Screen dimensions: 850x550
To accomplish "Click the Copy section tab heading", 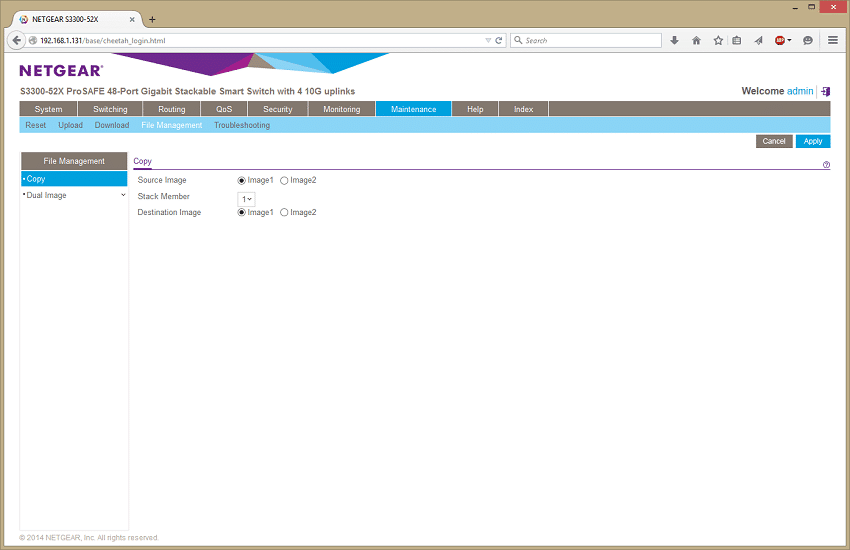I will click(x=143, y=161).
